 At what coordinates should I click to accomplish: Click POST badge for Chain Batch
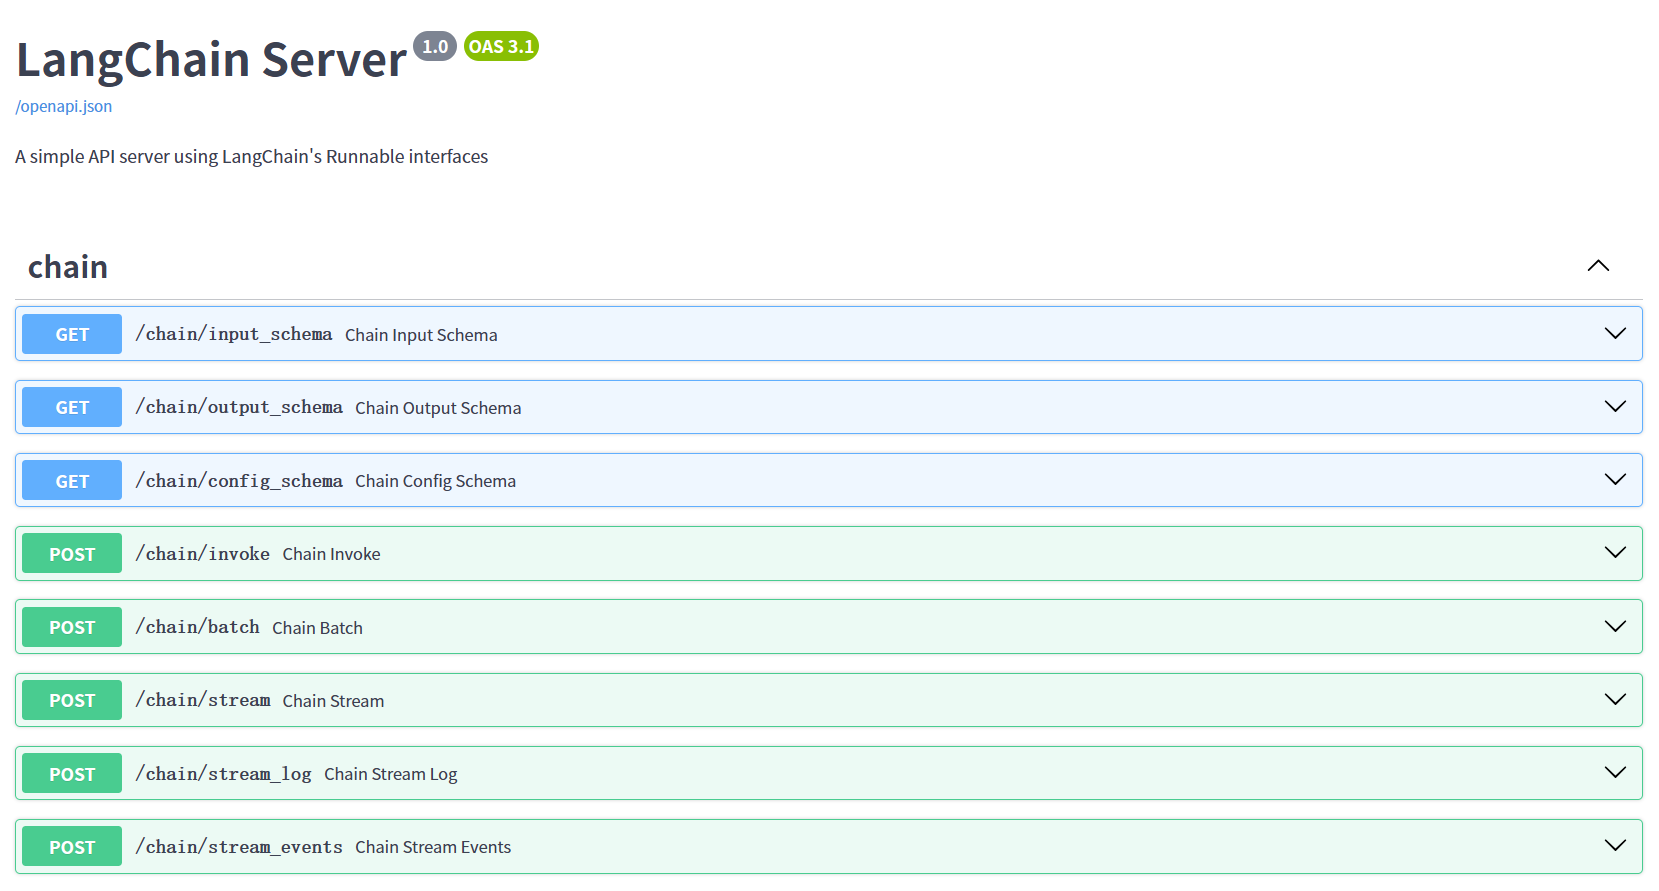pyautogui.click(x=72, y=627)
